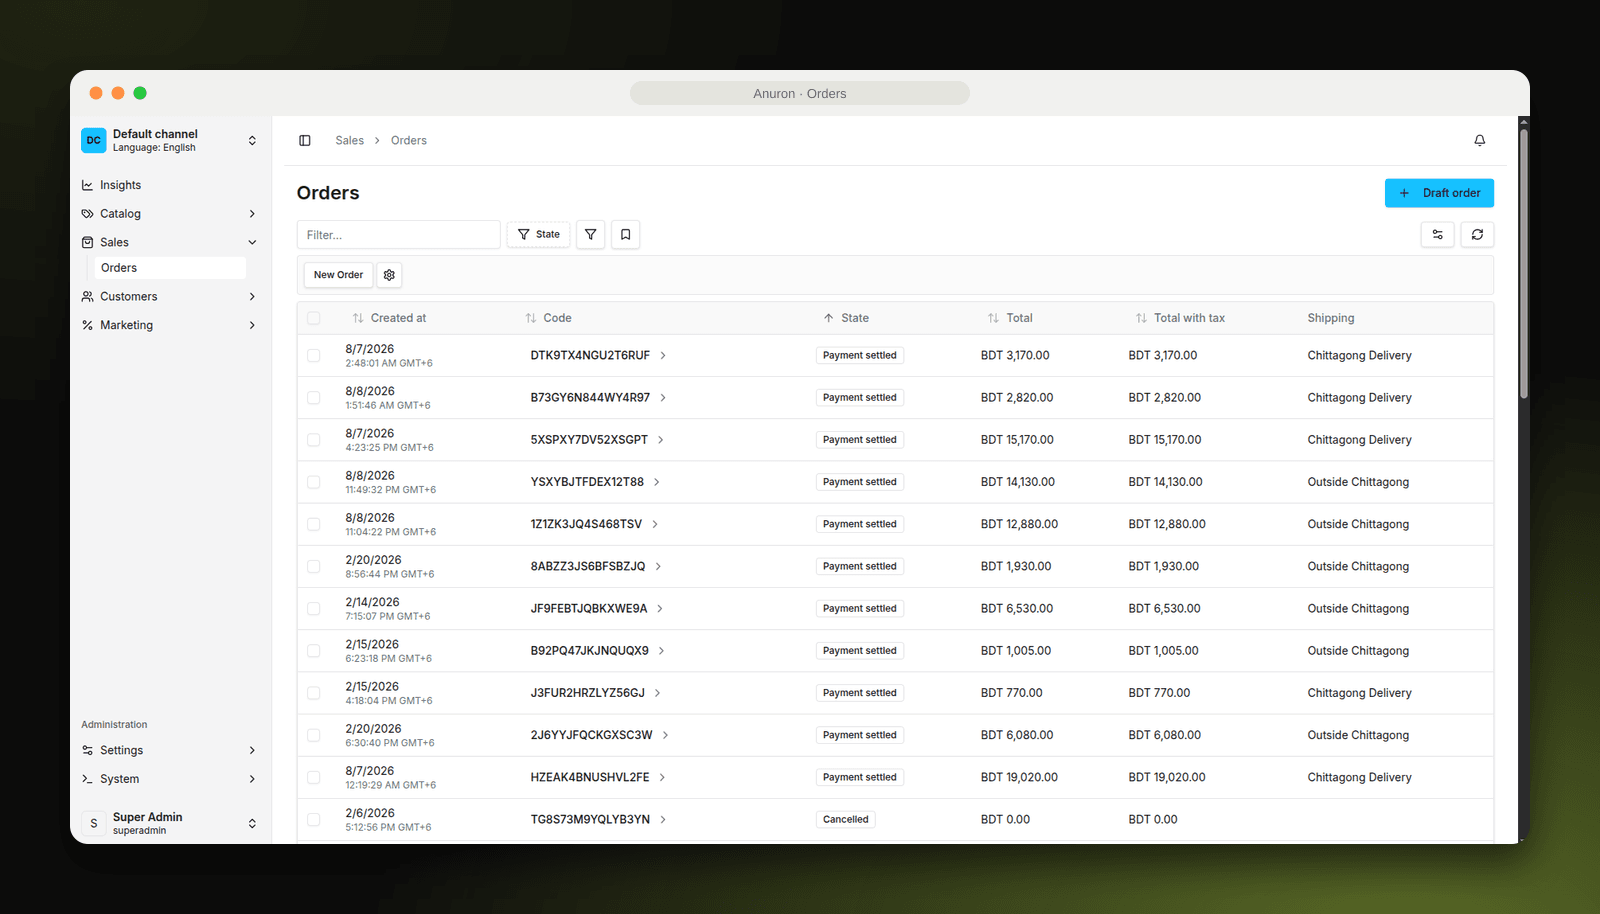The width and height of the screenshot is (1600, 914).
Task: Click the funnel filter icon button
Action: tap(590, 234)
